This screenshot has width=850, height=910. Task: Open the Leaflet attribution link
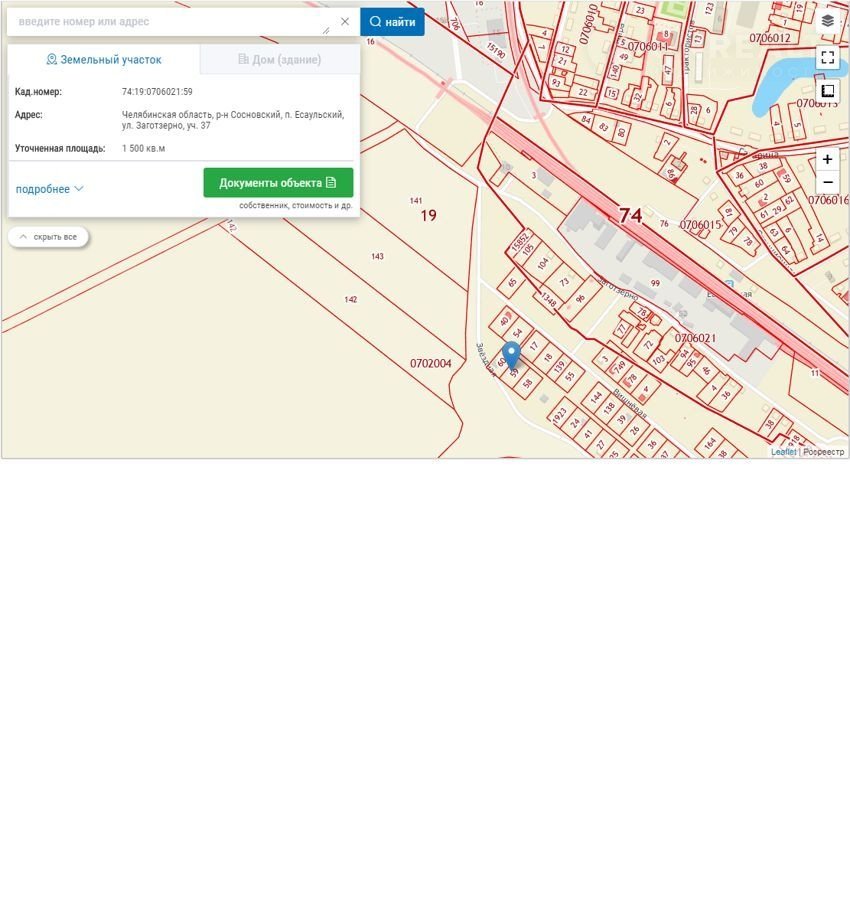[783, 452]
